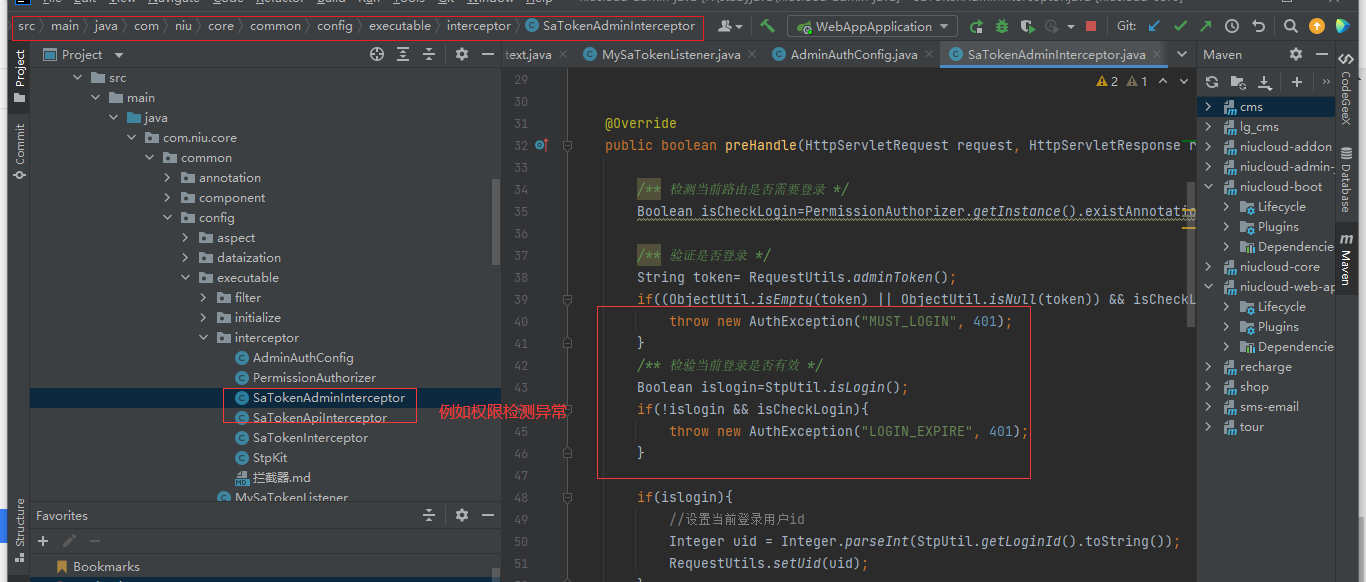
Task: Click the Git update project blue arrow
Action: pyautogui.click(x=1155, y=27)
